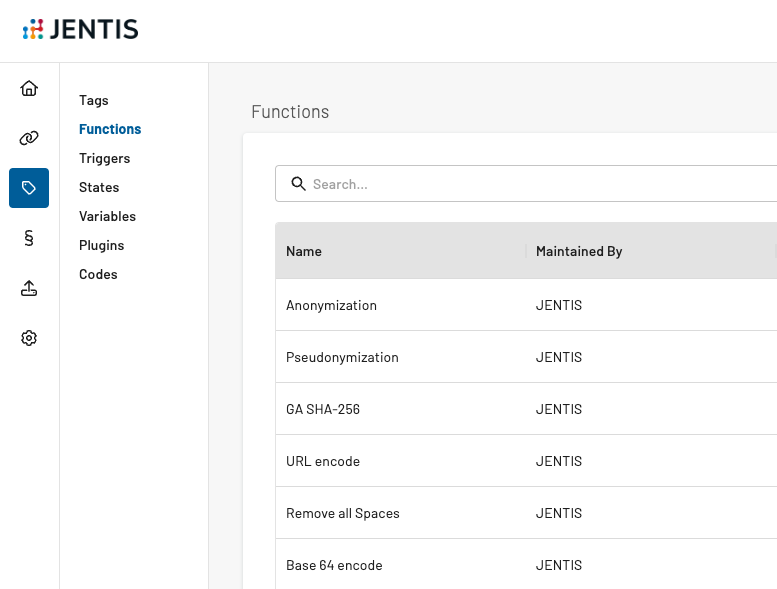The image size is (777, 589).
Task: Open the Plugins menu item
Action: (x=102, y=246)
